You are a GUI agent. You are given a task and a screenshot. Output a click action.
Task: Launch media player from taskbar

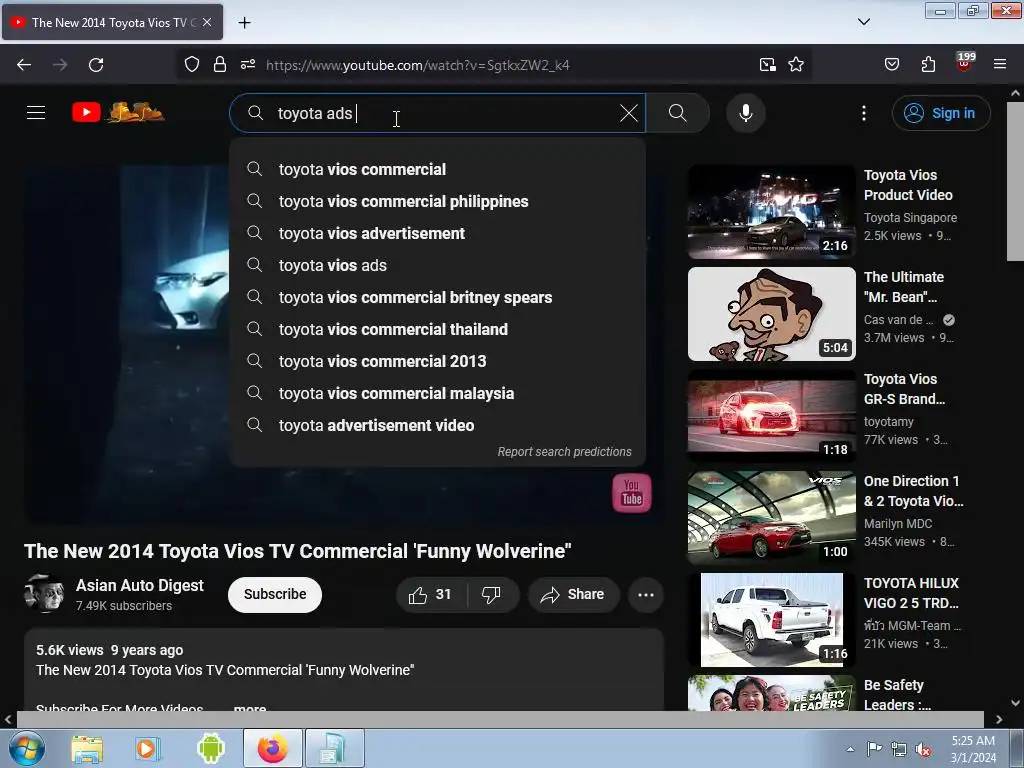tap(148, 748)
